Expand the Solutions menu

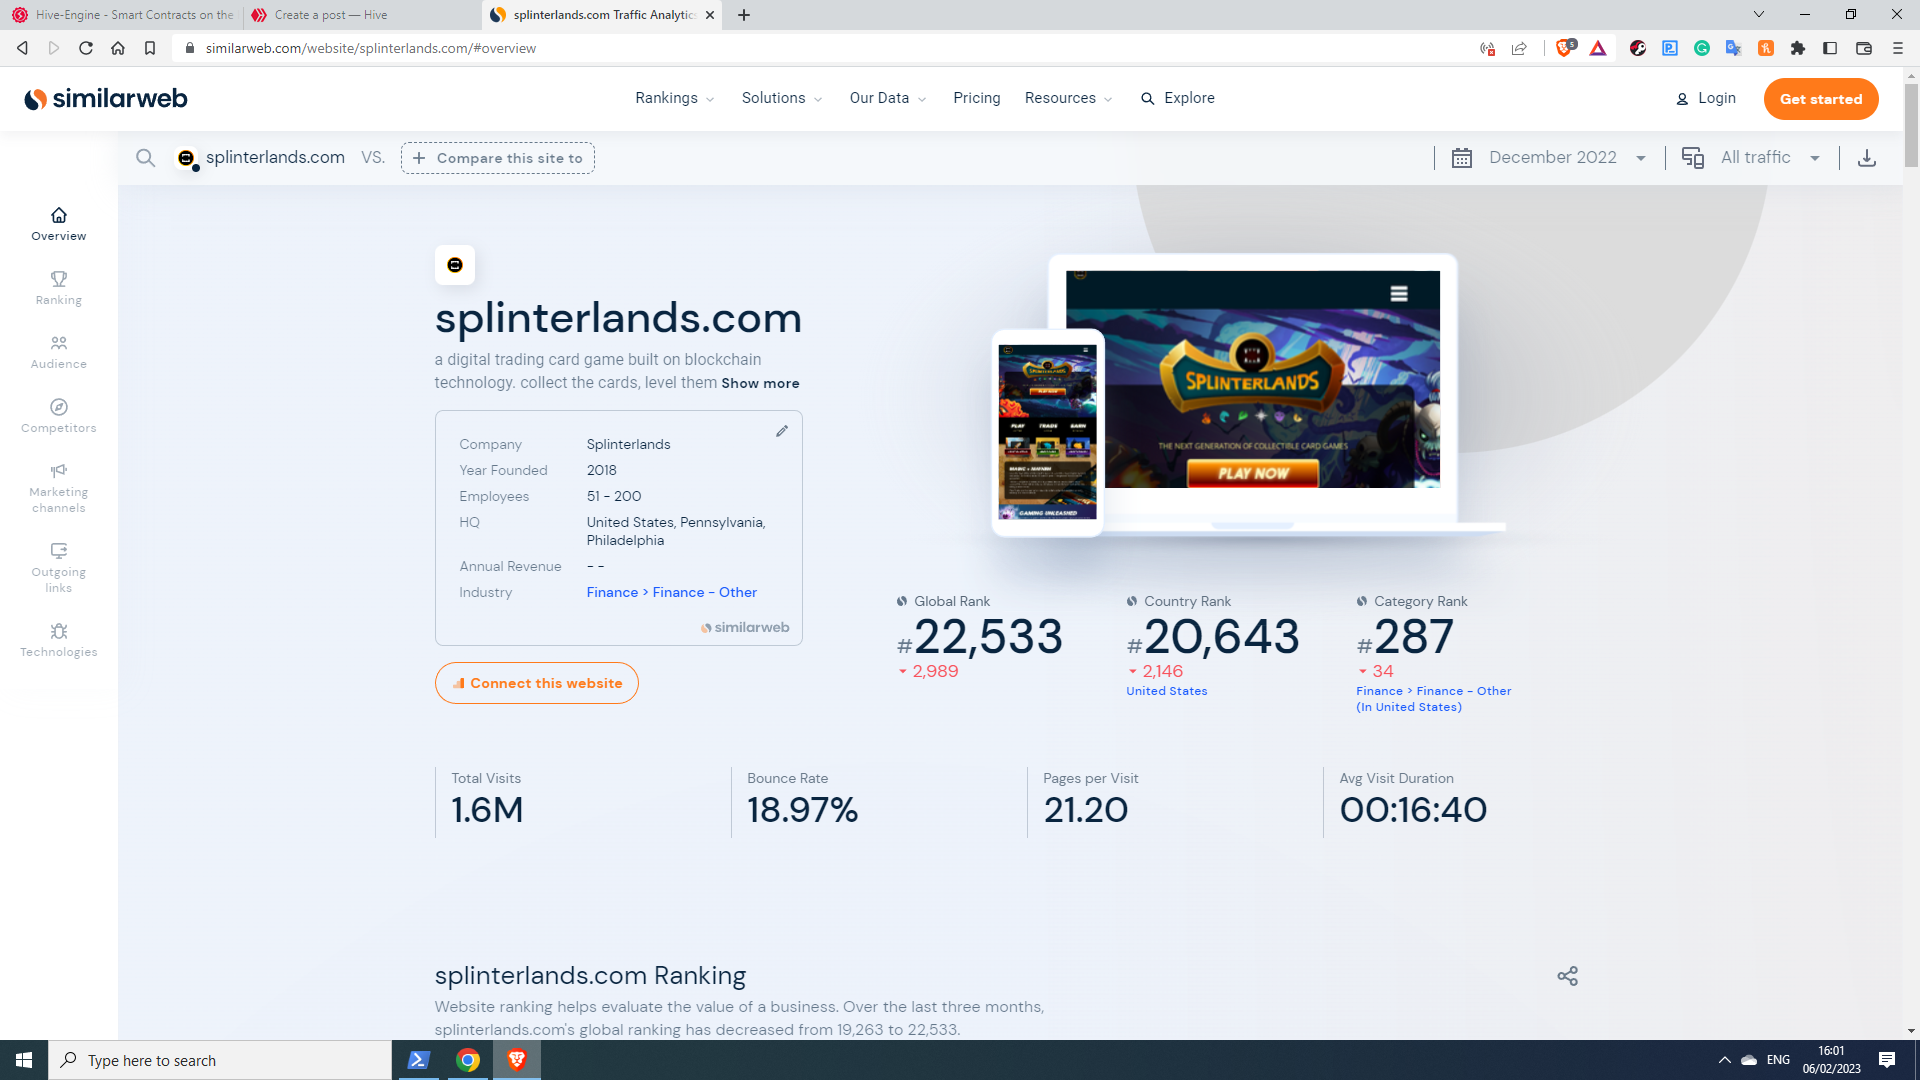pyautogui.click(x=782, y=98)
